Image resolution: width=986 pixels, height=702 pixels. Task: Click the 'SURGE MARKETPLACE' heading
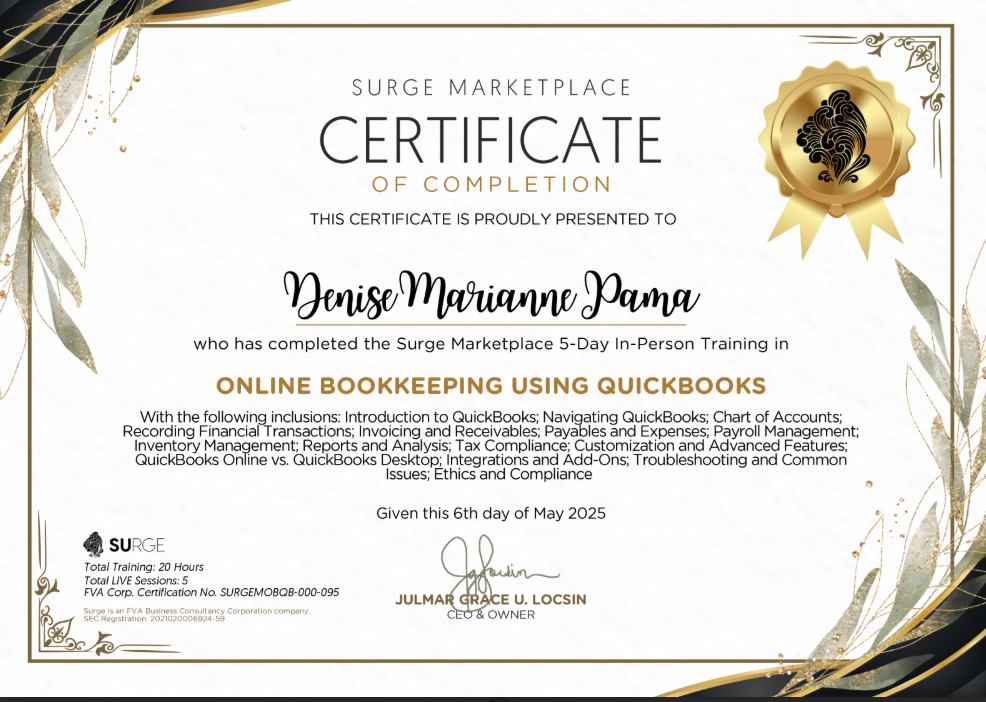[491, 87]
